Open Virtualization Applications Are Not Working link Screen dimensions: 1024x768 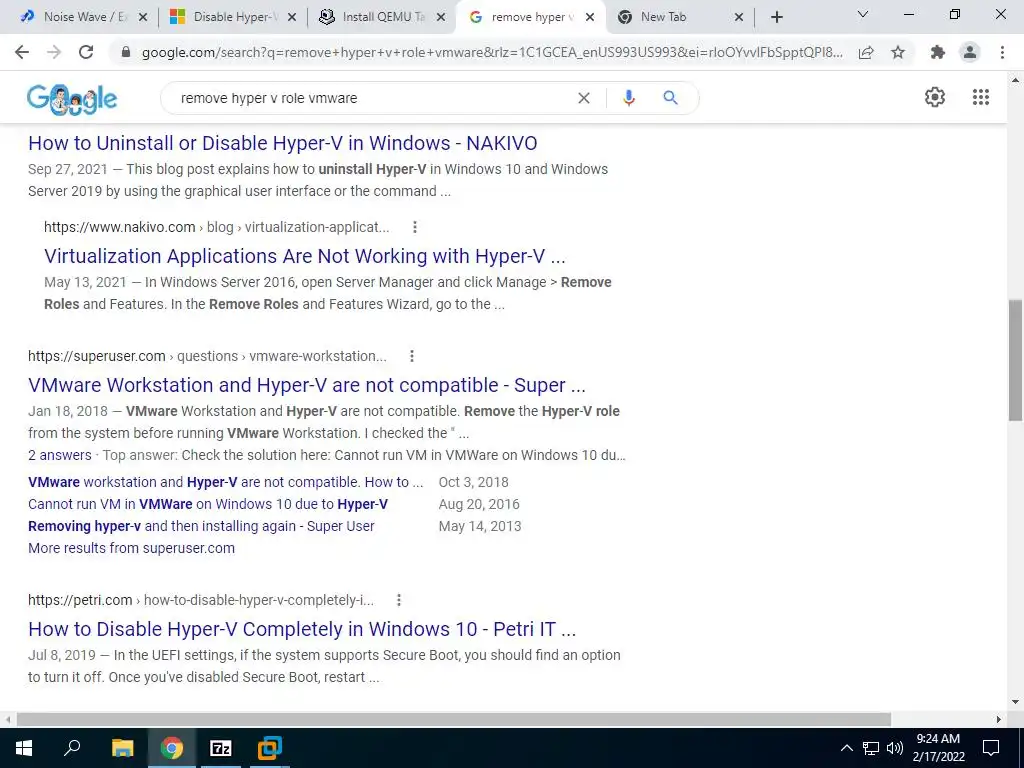click(x=304, y=256)
